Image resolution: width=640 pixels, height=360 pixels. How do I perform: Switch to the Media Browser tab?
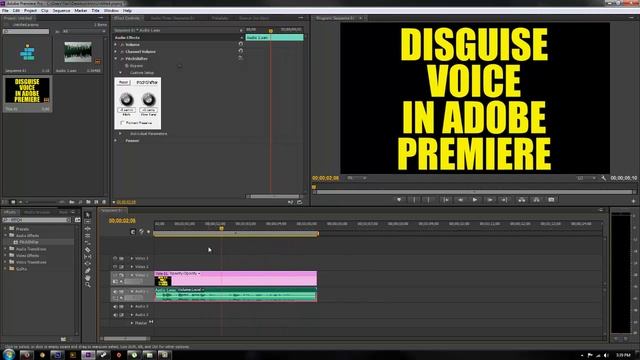pos(37,212)
